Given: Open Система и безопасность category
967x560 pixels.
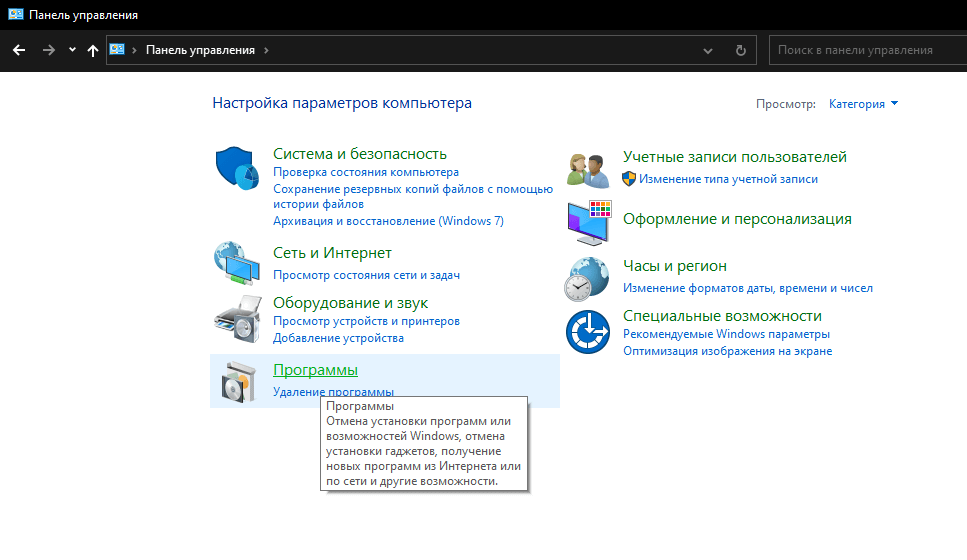Looking at the screenshot, I should [x=360, y=154].
